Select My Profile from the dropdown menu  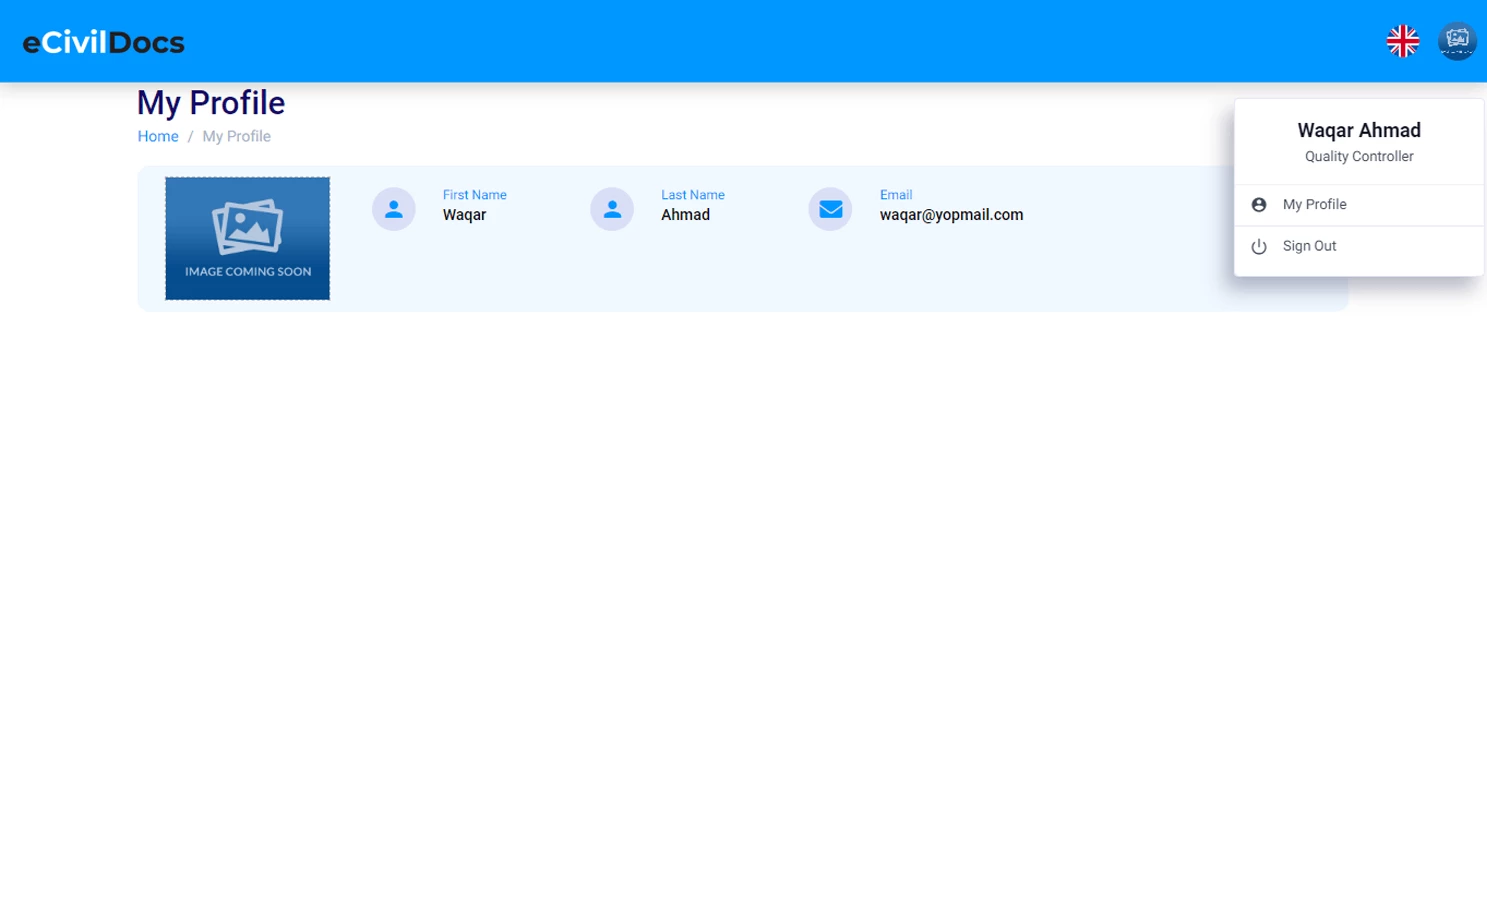point(1314,204)
